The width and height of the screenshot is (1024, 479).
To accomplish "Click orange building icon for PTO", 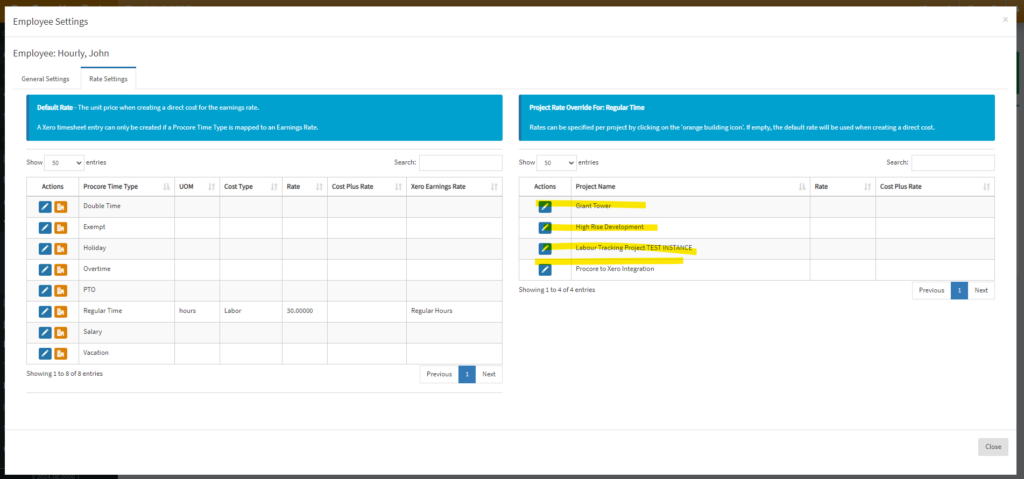I will 61,290.
